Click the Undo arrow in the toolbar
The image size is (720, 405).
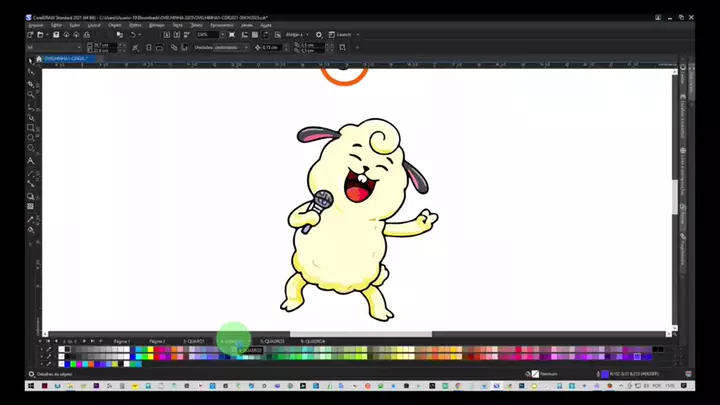tap(134, 35)
